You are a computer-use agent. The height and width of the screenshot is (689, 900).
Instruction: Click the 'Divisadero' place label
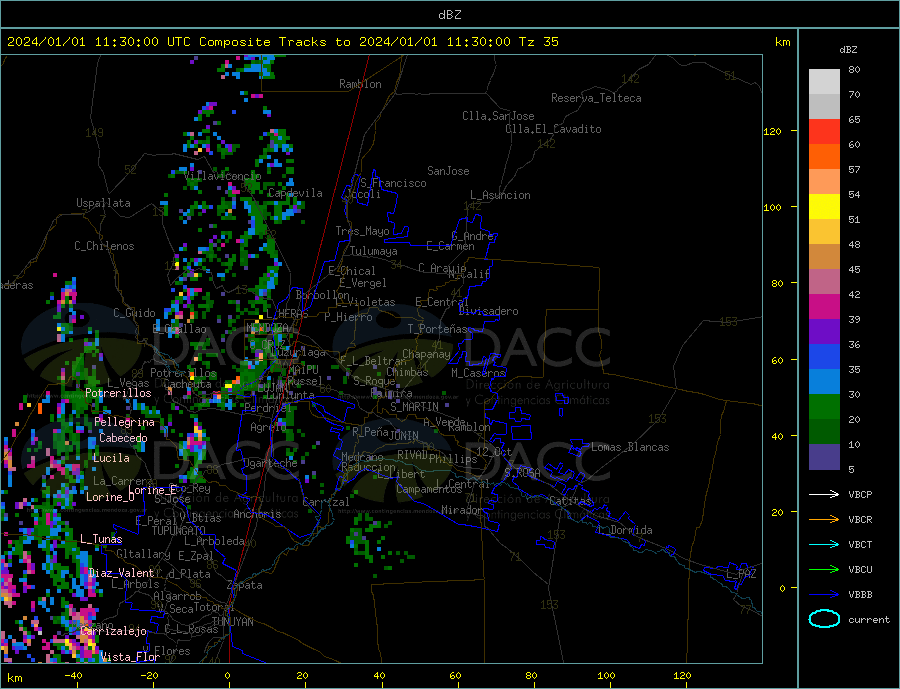[x=488, y=311]
